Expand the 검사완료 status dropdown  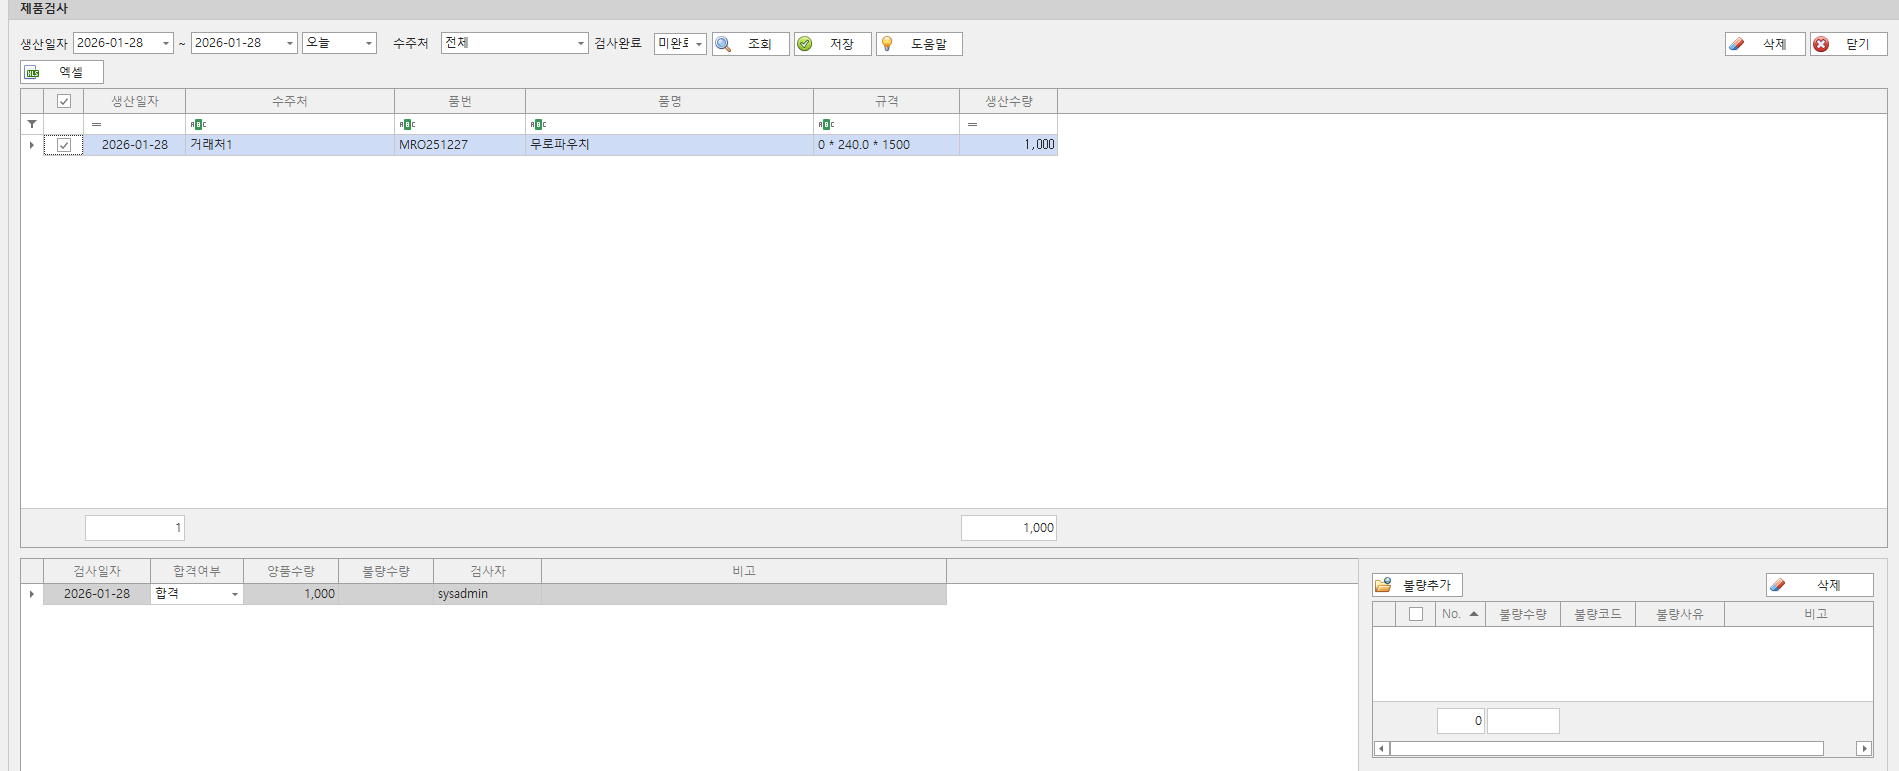[x=698, y=44]
